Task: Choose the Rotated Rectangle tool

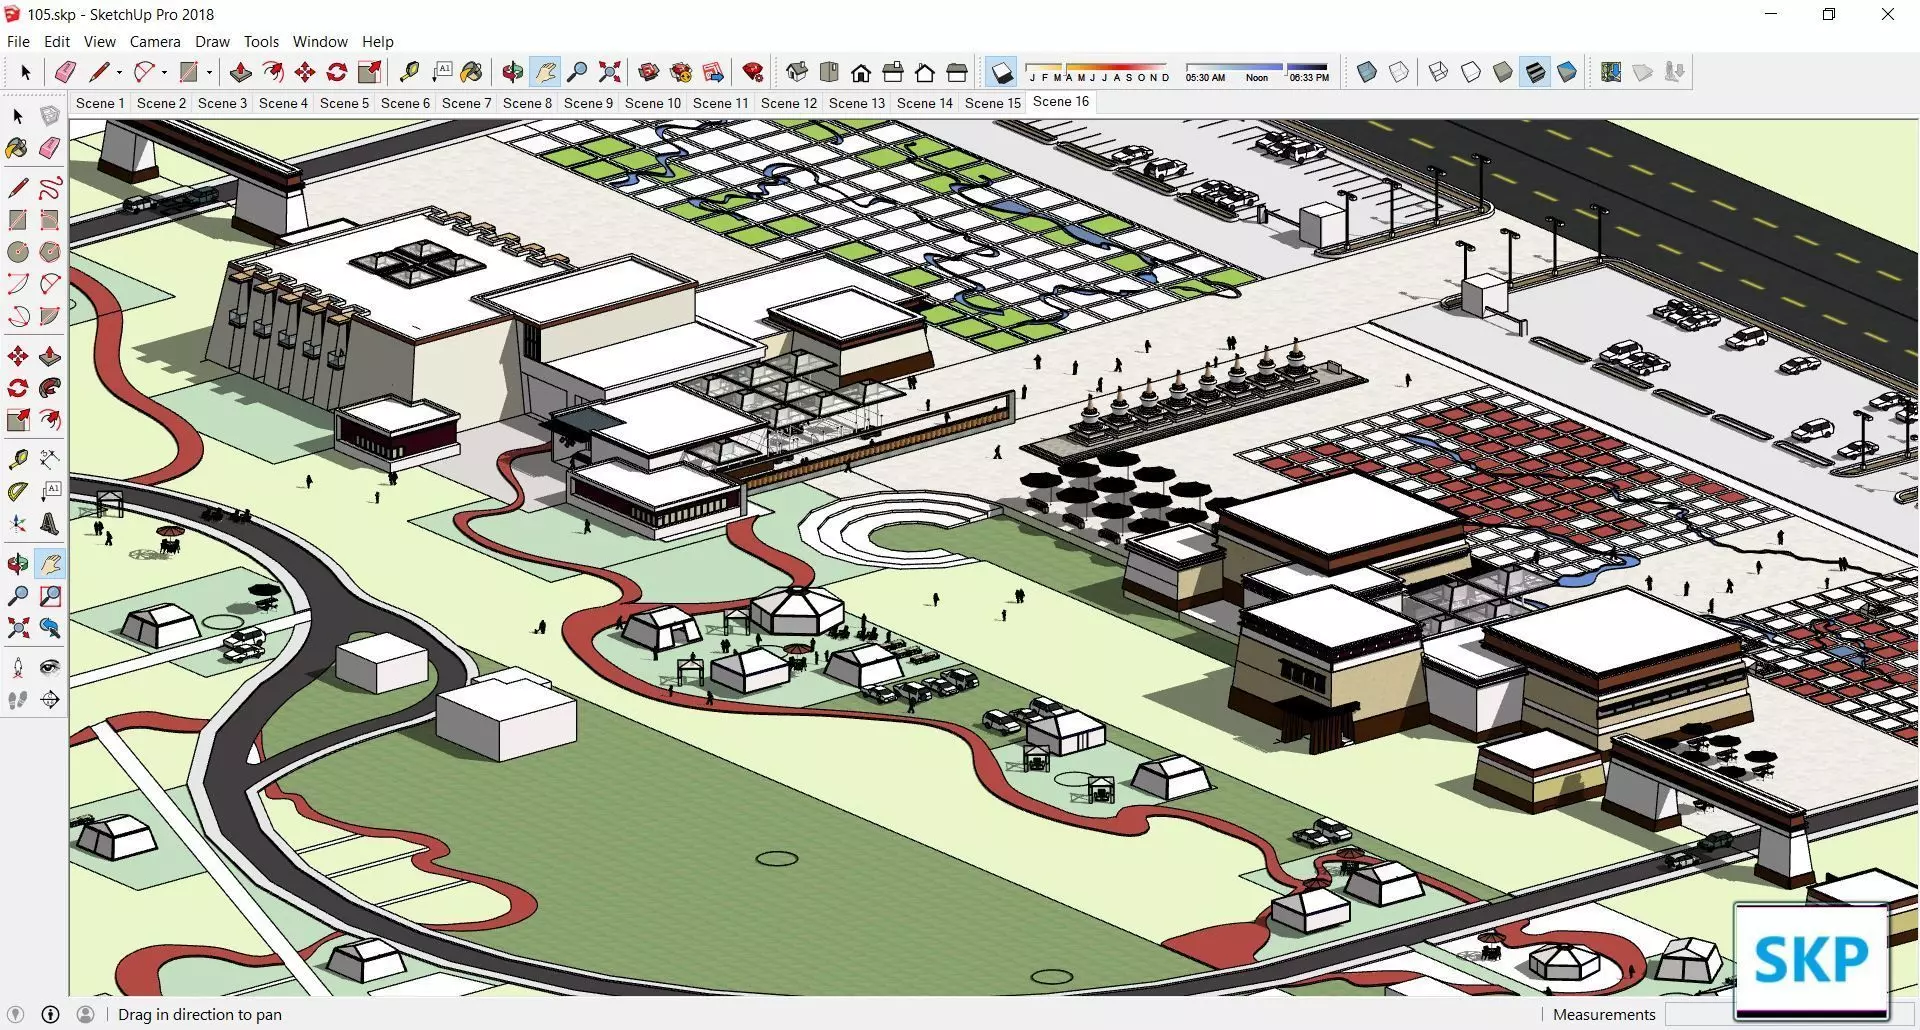Action: pyautogui.click(x=49, y=220)
